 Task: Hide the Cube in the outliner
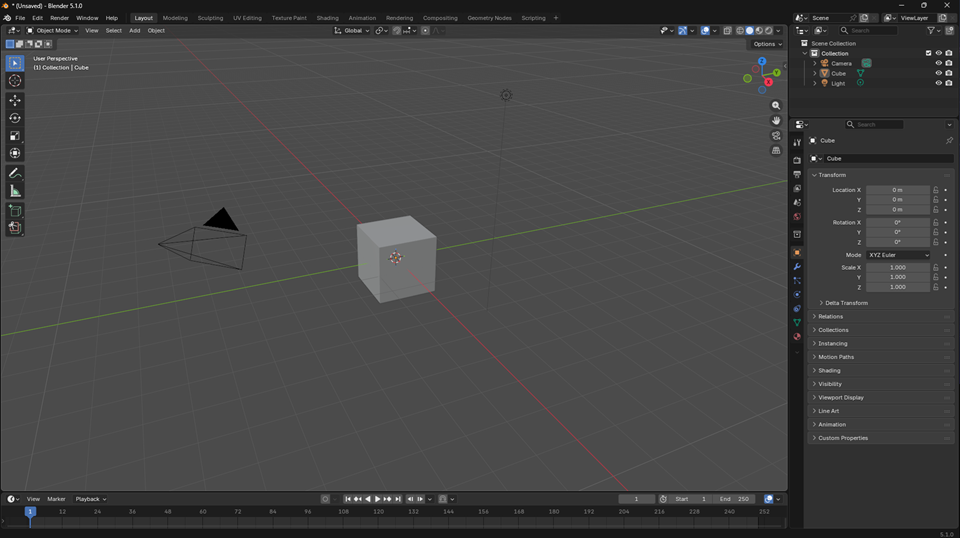938,73
